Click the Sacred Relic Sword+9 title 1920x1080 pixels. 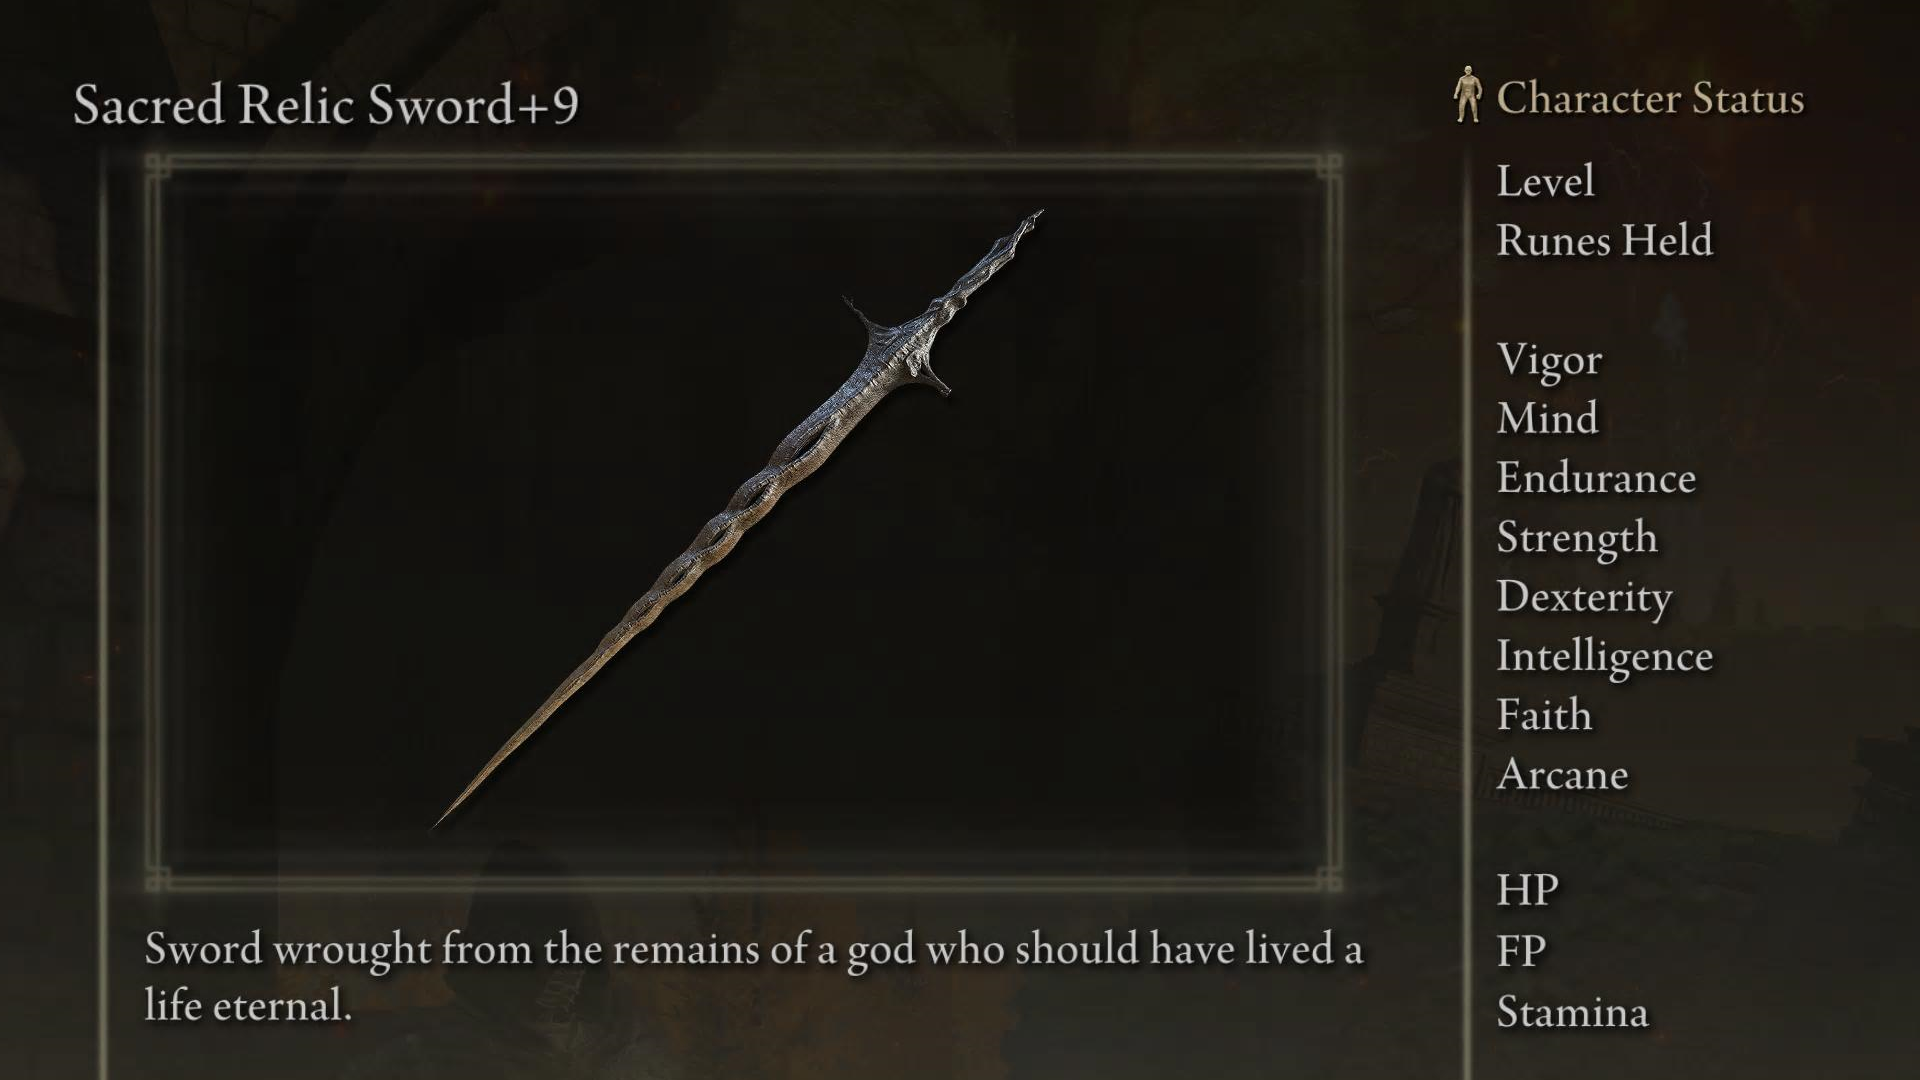[326, 105]
